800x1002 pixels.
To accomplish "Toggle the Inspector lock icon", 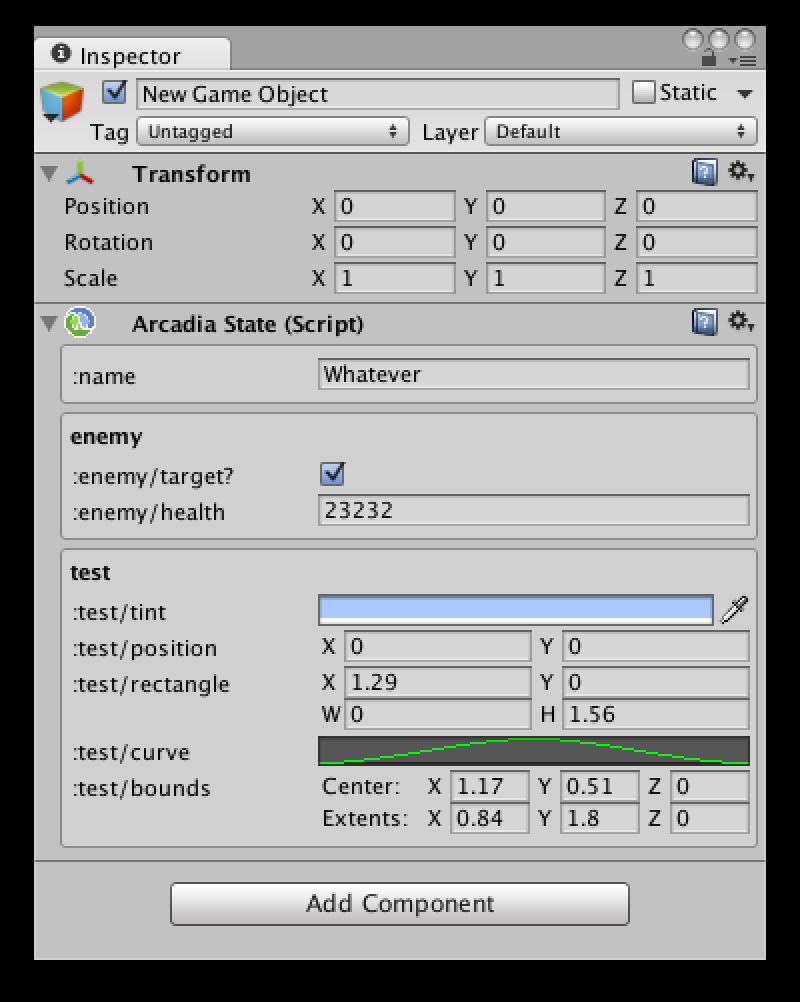I will 709,59.
